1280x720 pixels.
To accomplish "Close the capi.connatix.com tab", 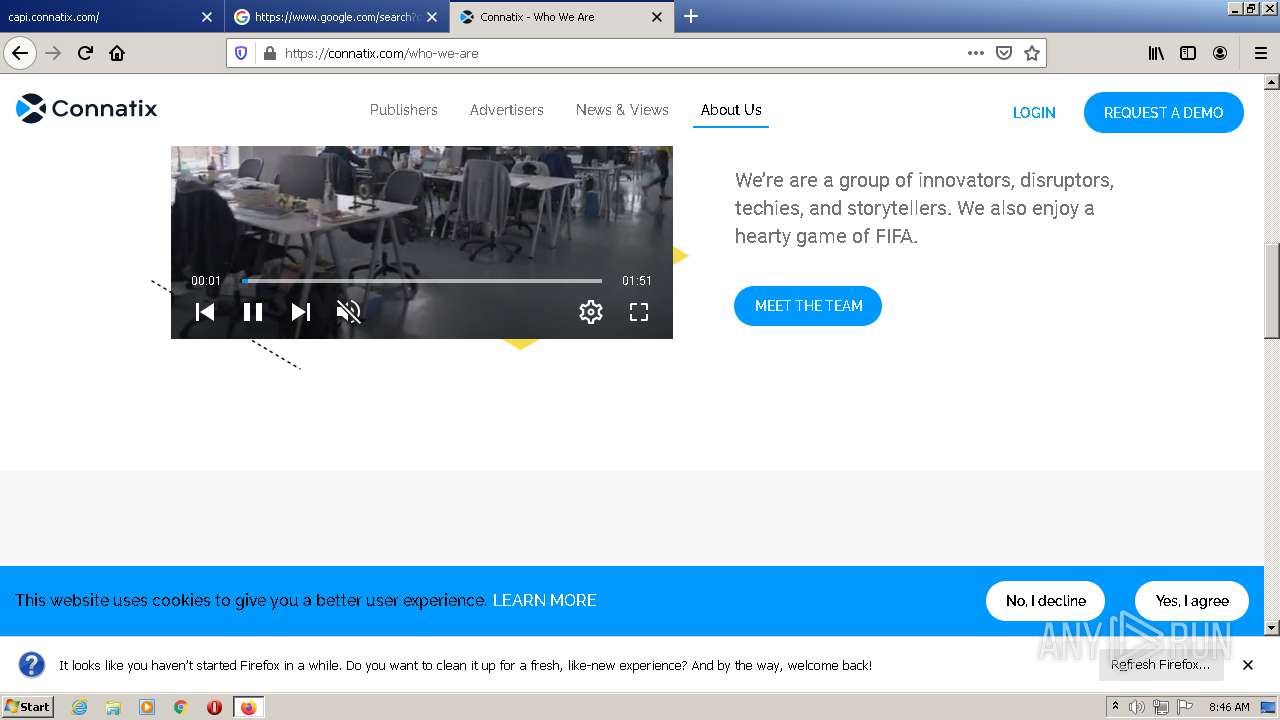I will pos(207,17).
